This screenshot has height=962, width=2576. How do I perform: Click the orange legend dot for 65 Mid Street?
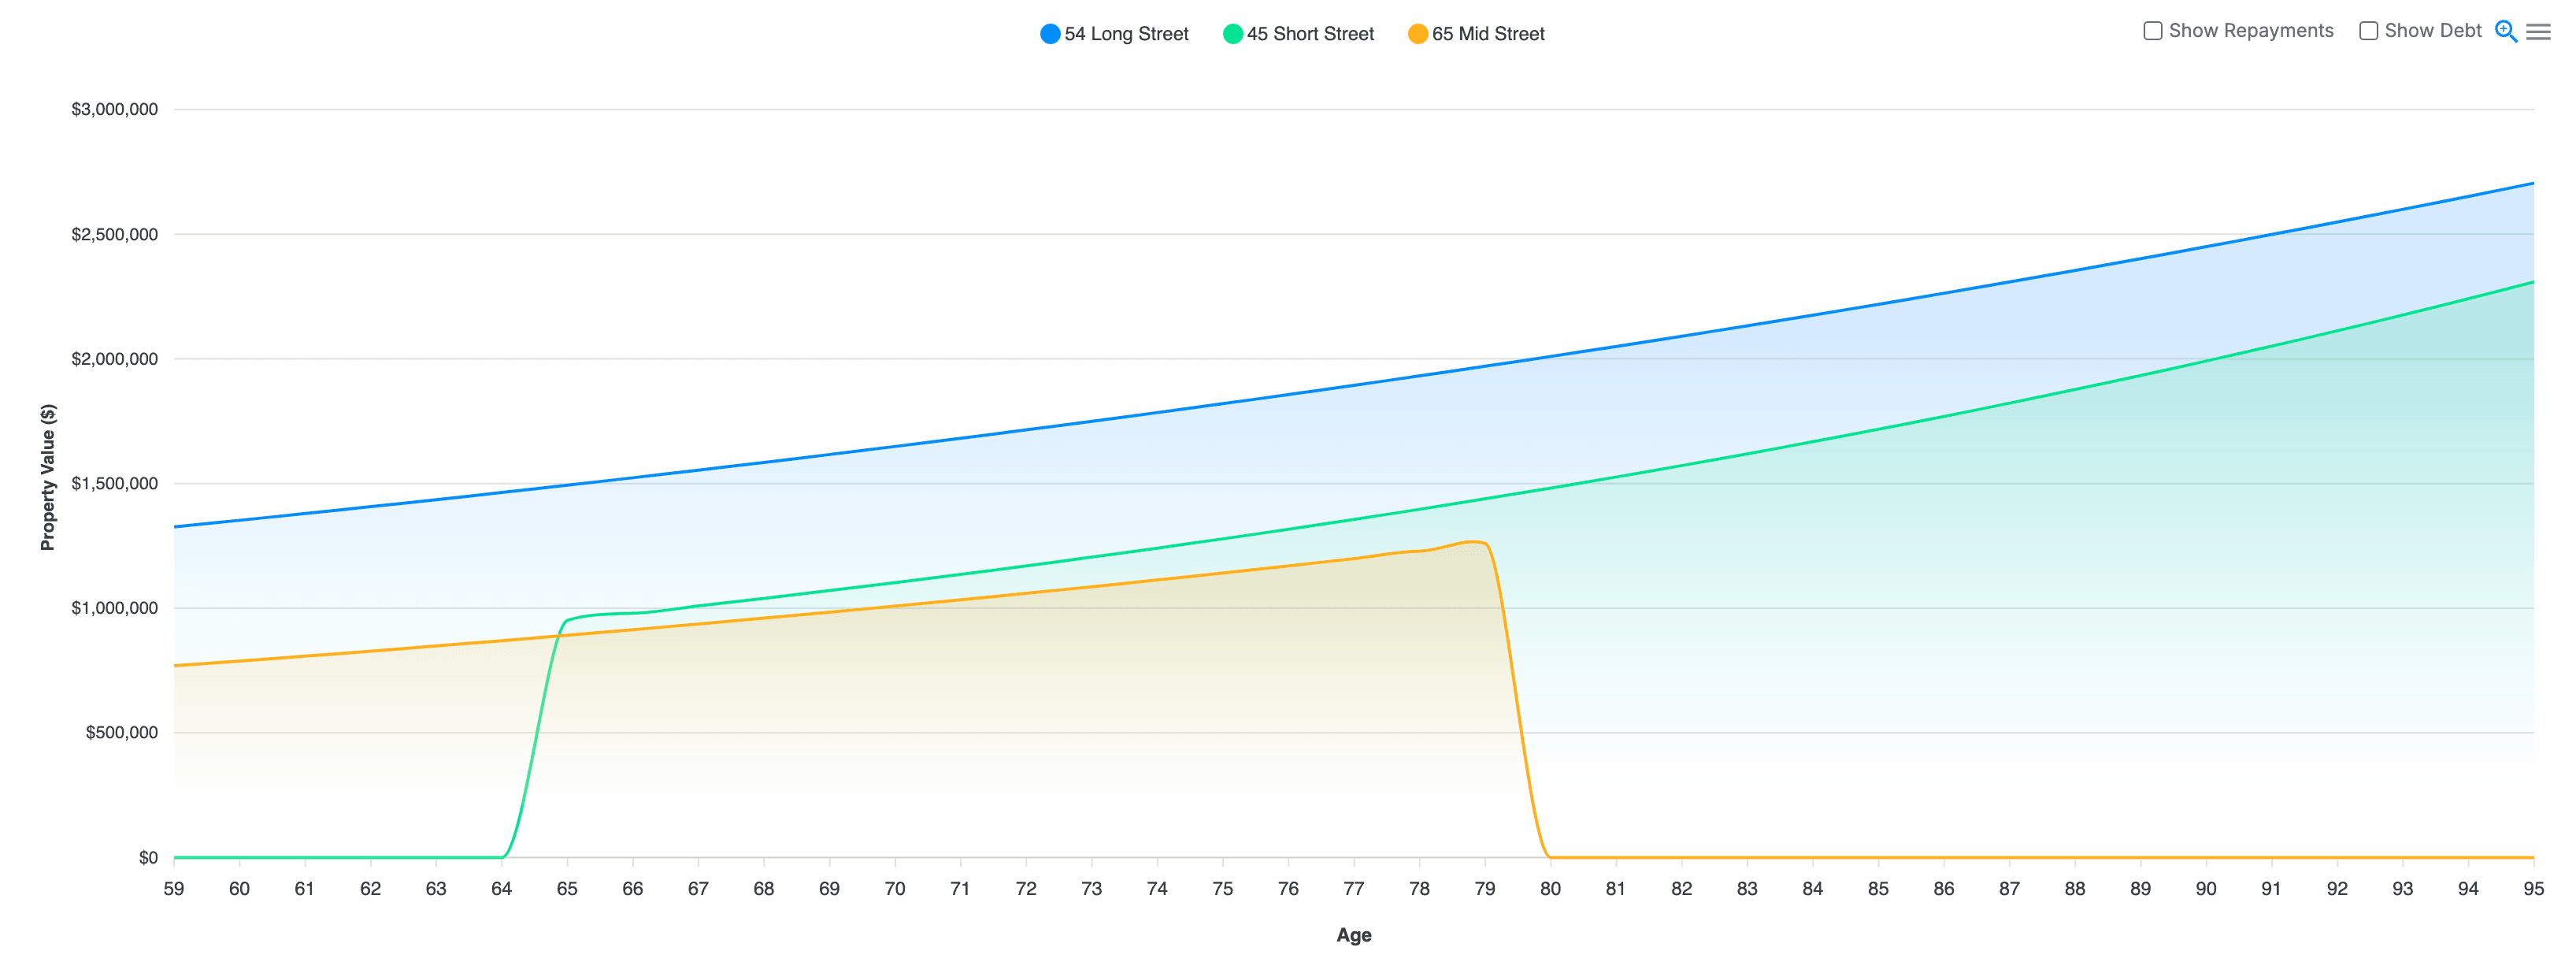[1420, 33]
